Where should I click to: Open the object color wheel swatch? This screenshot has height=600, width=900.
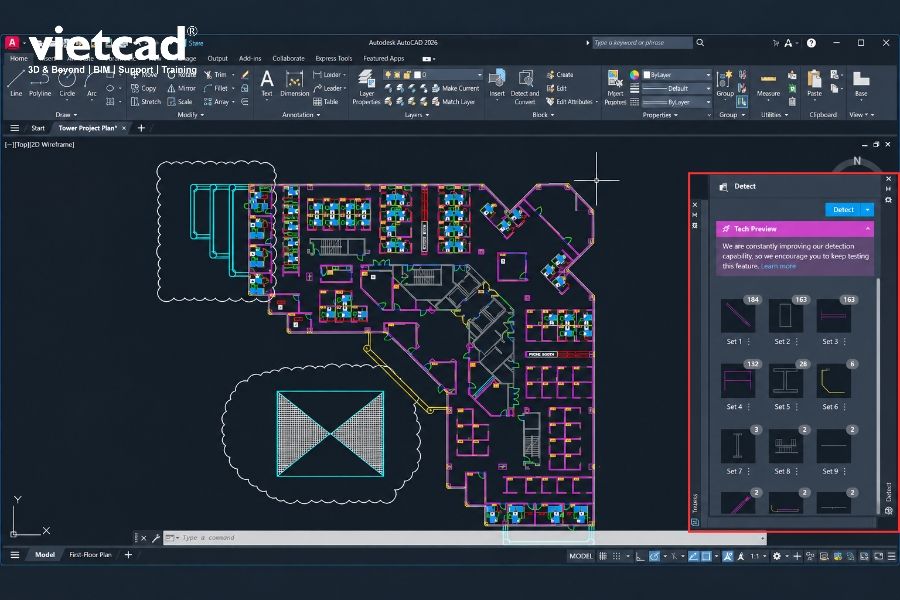pyautogui.click(x=634, y=75)
